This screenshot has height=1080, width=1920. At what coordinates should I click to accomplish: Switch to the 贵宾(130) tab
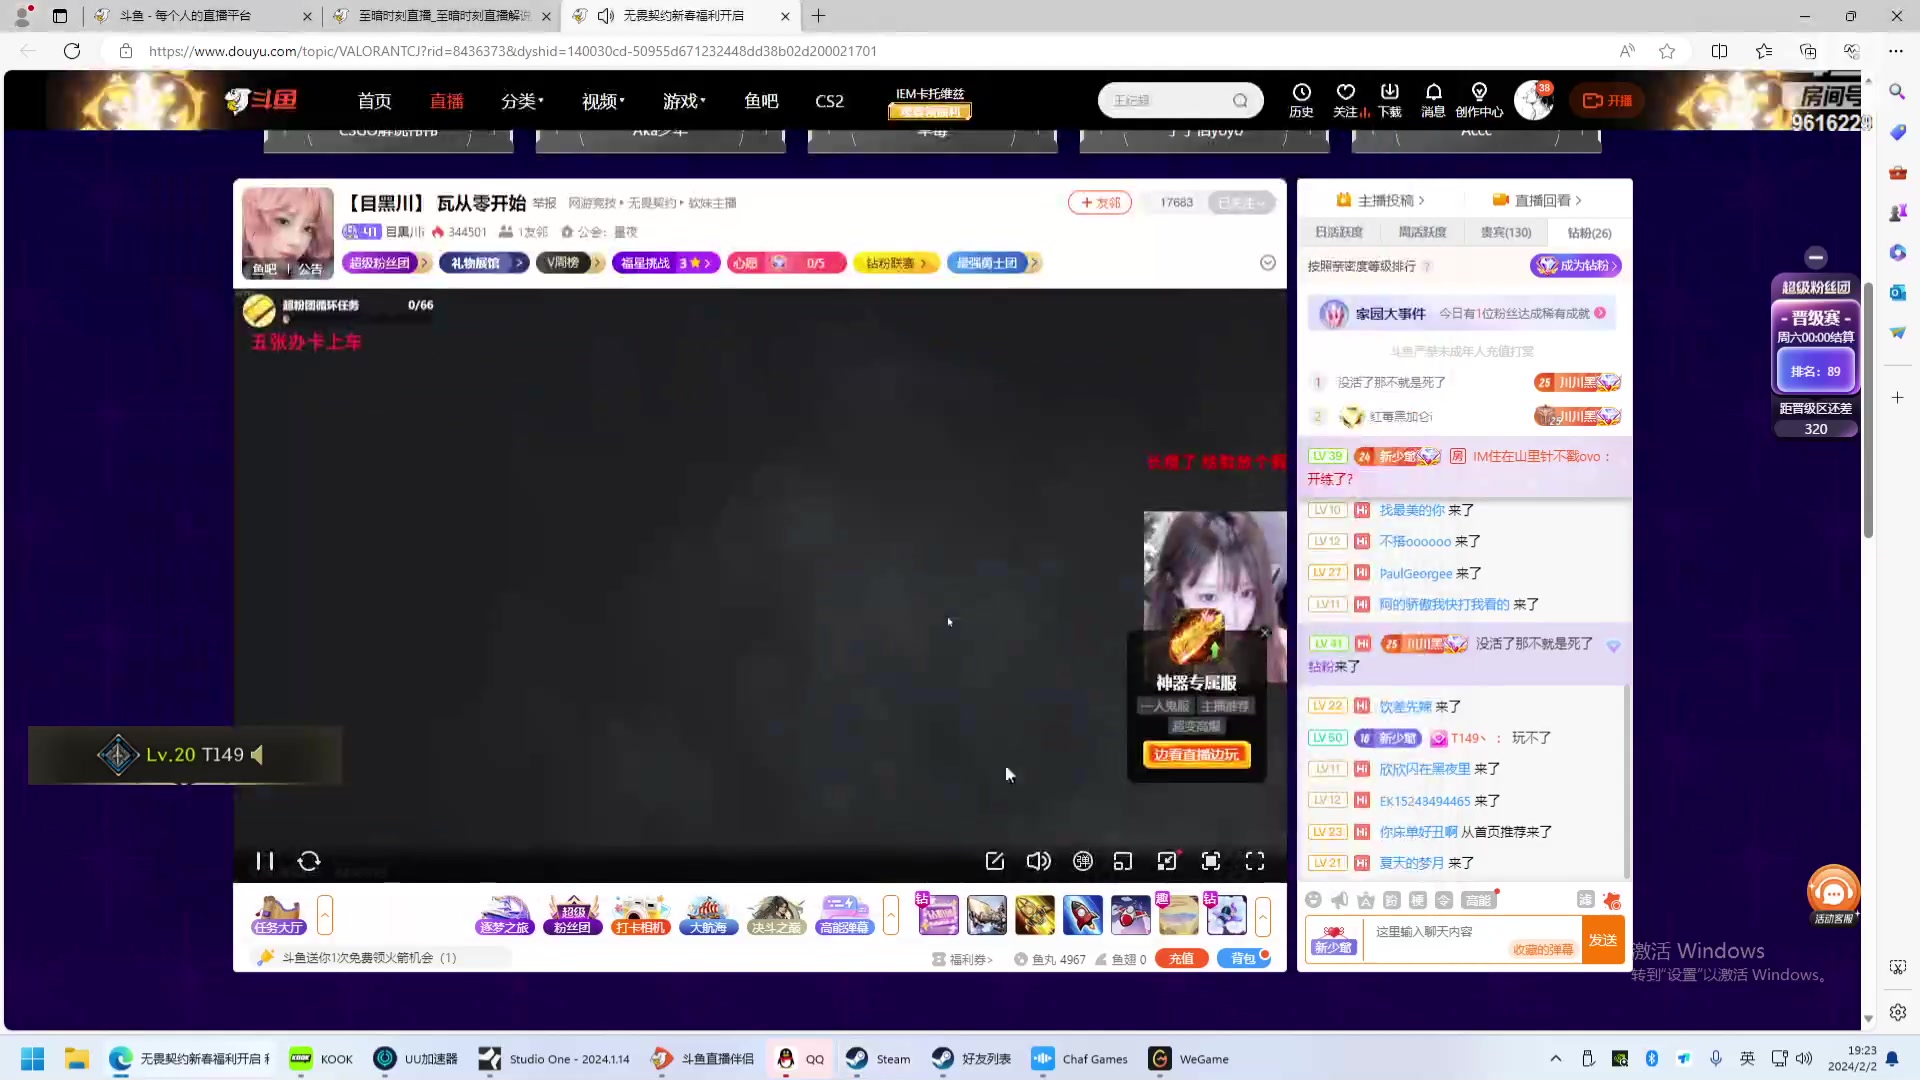(1506, 232)
